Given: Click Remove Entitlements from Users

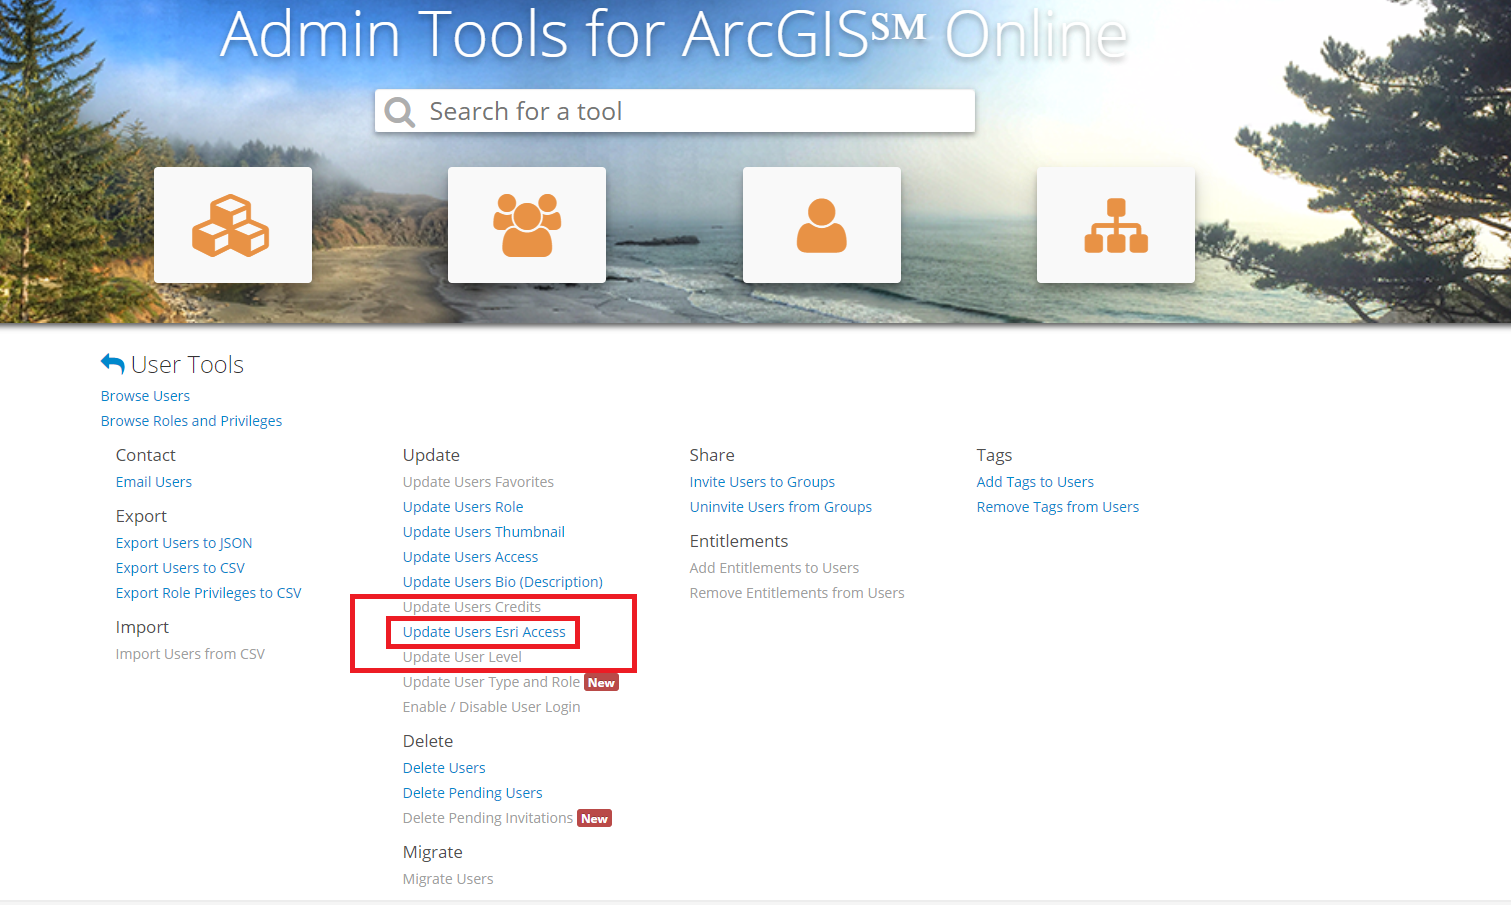Looking at the screenshot, I should click(797, 593).
